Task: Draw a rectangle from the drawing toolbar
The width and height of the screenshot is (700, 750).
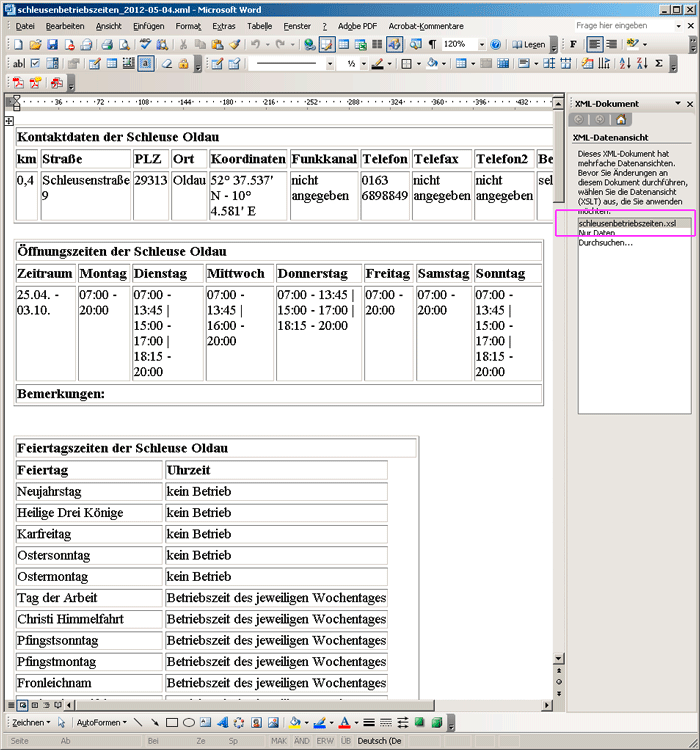Action: click(x=172, y=723)
